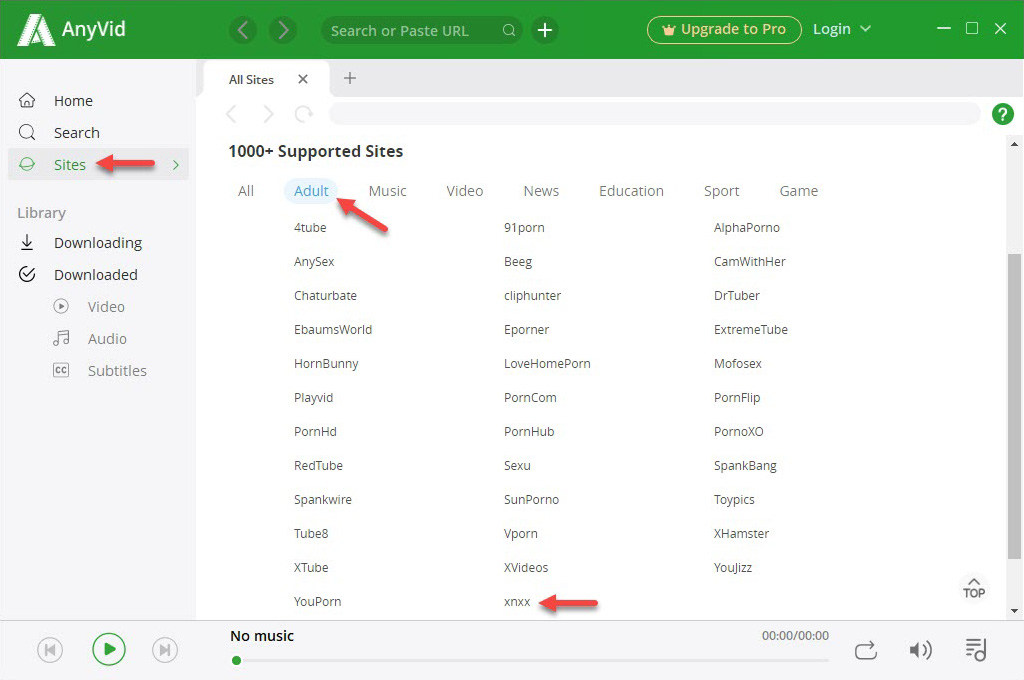Play the music
1024x680 pixels.
point(108,649)
